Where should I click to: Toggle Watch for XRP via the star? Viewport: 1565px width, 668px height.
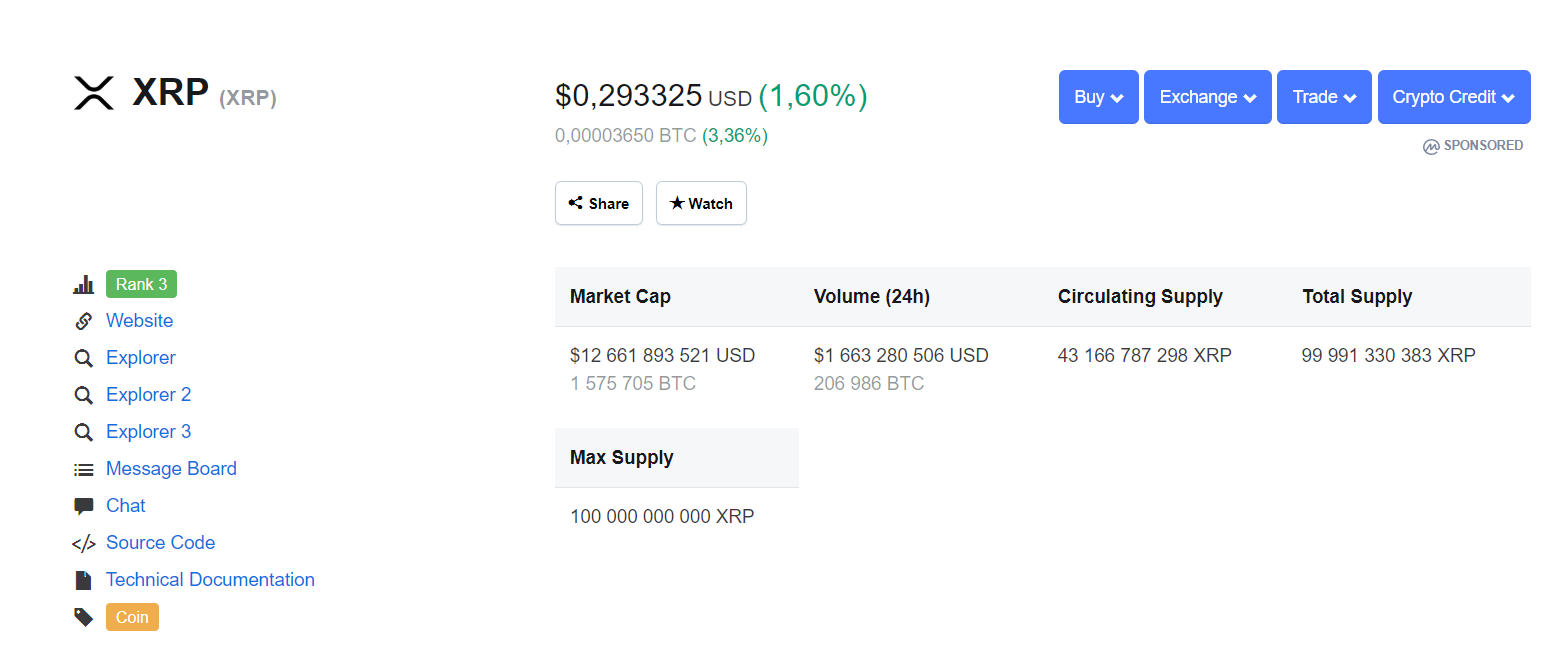(680, 202)
